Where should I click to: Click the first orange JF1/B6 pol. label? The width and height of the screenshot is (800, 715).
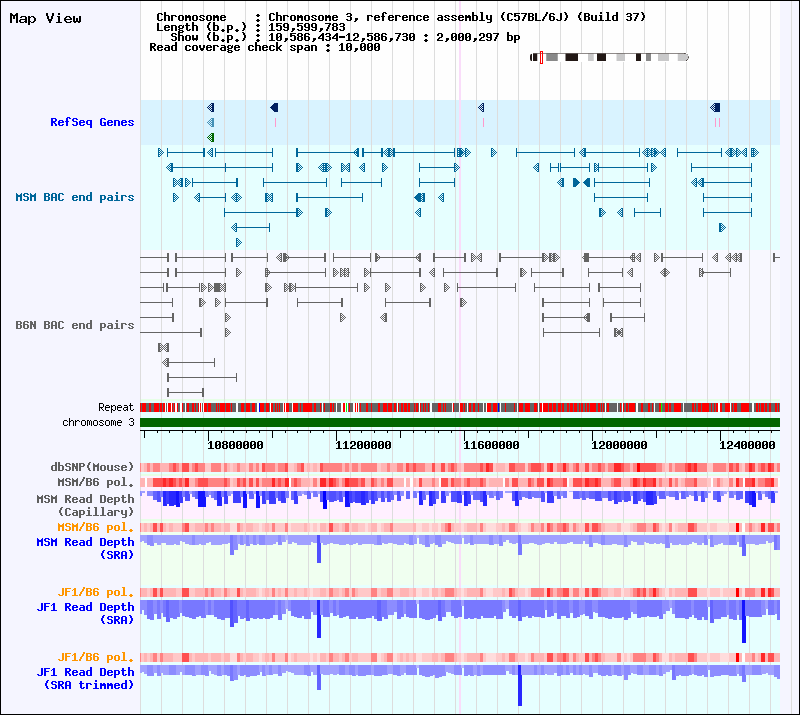point(95,592)
